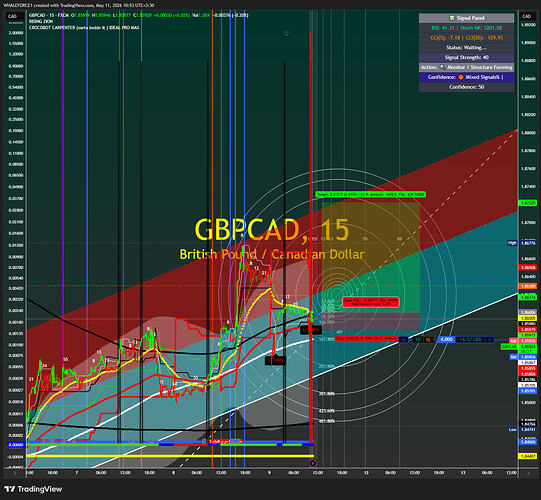Click the orange Mixed Signals circle icon

coord(461,77)
